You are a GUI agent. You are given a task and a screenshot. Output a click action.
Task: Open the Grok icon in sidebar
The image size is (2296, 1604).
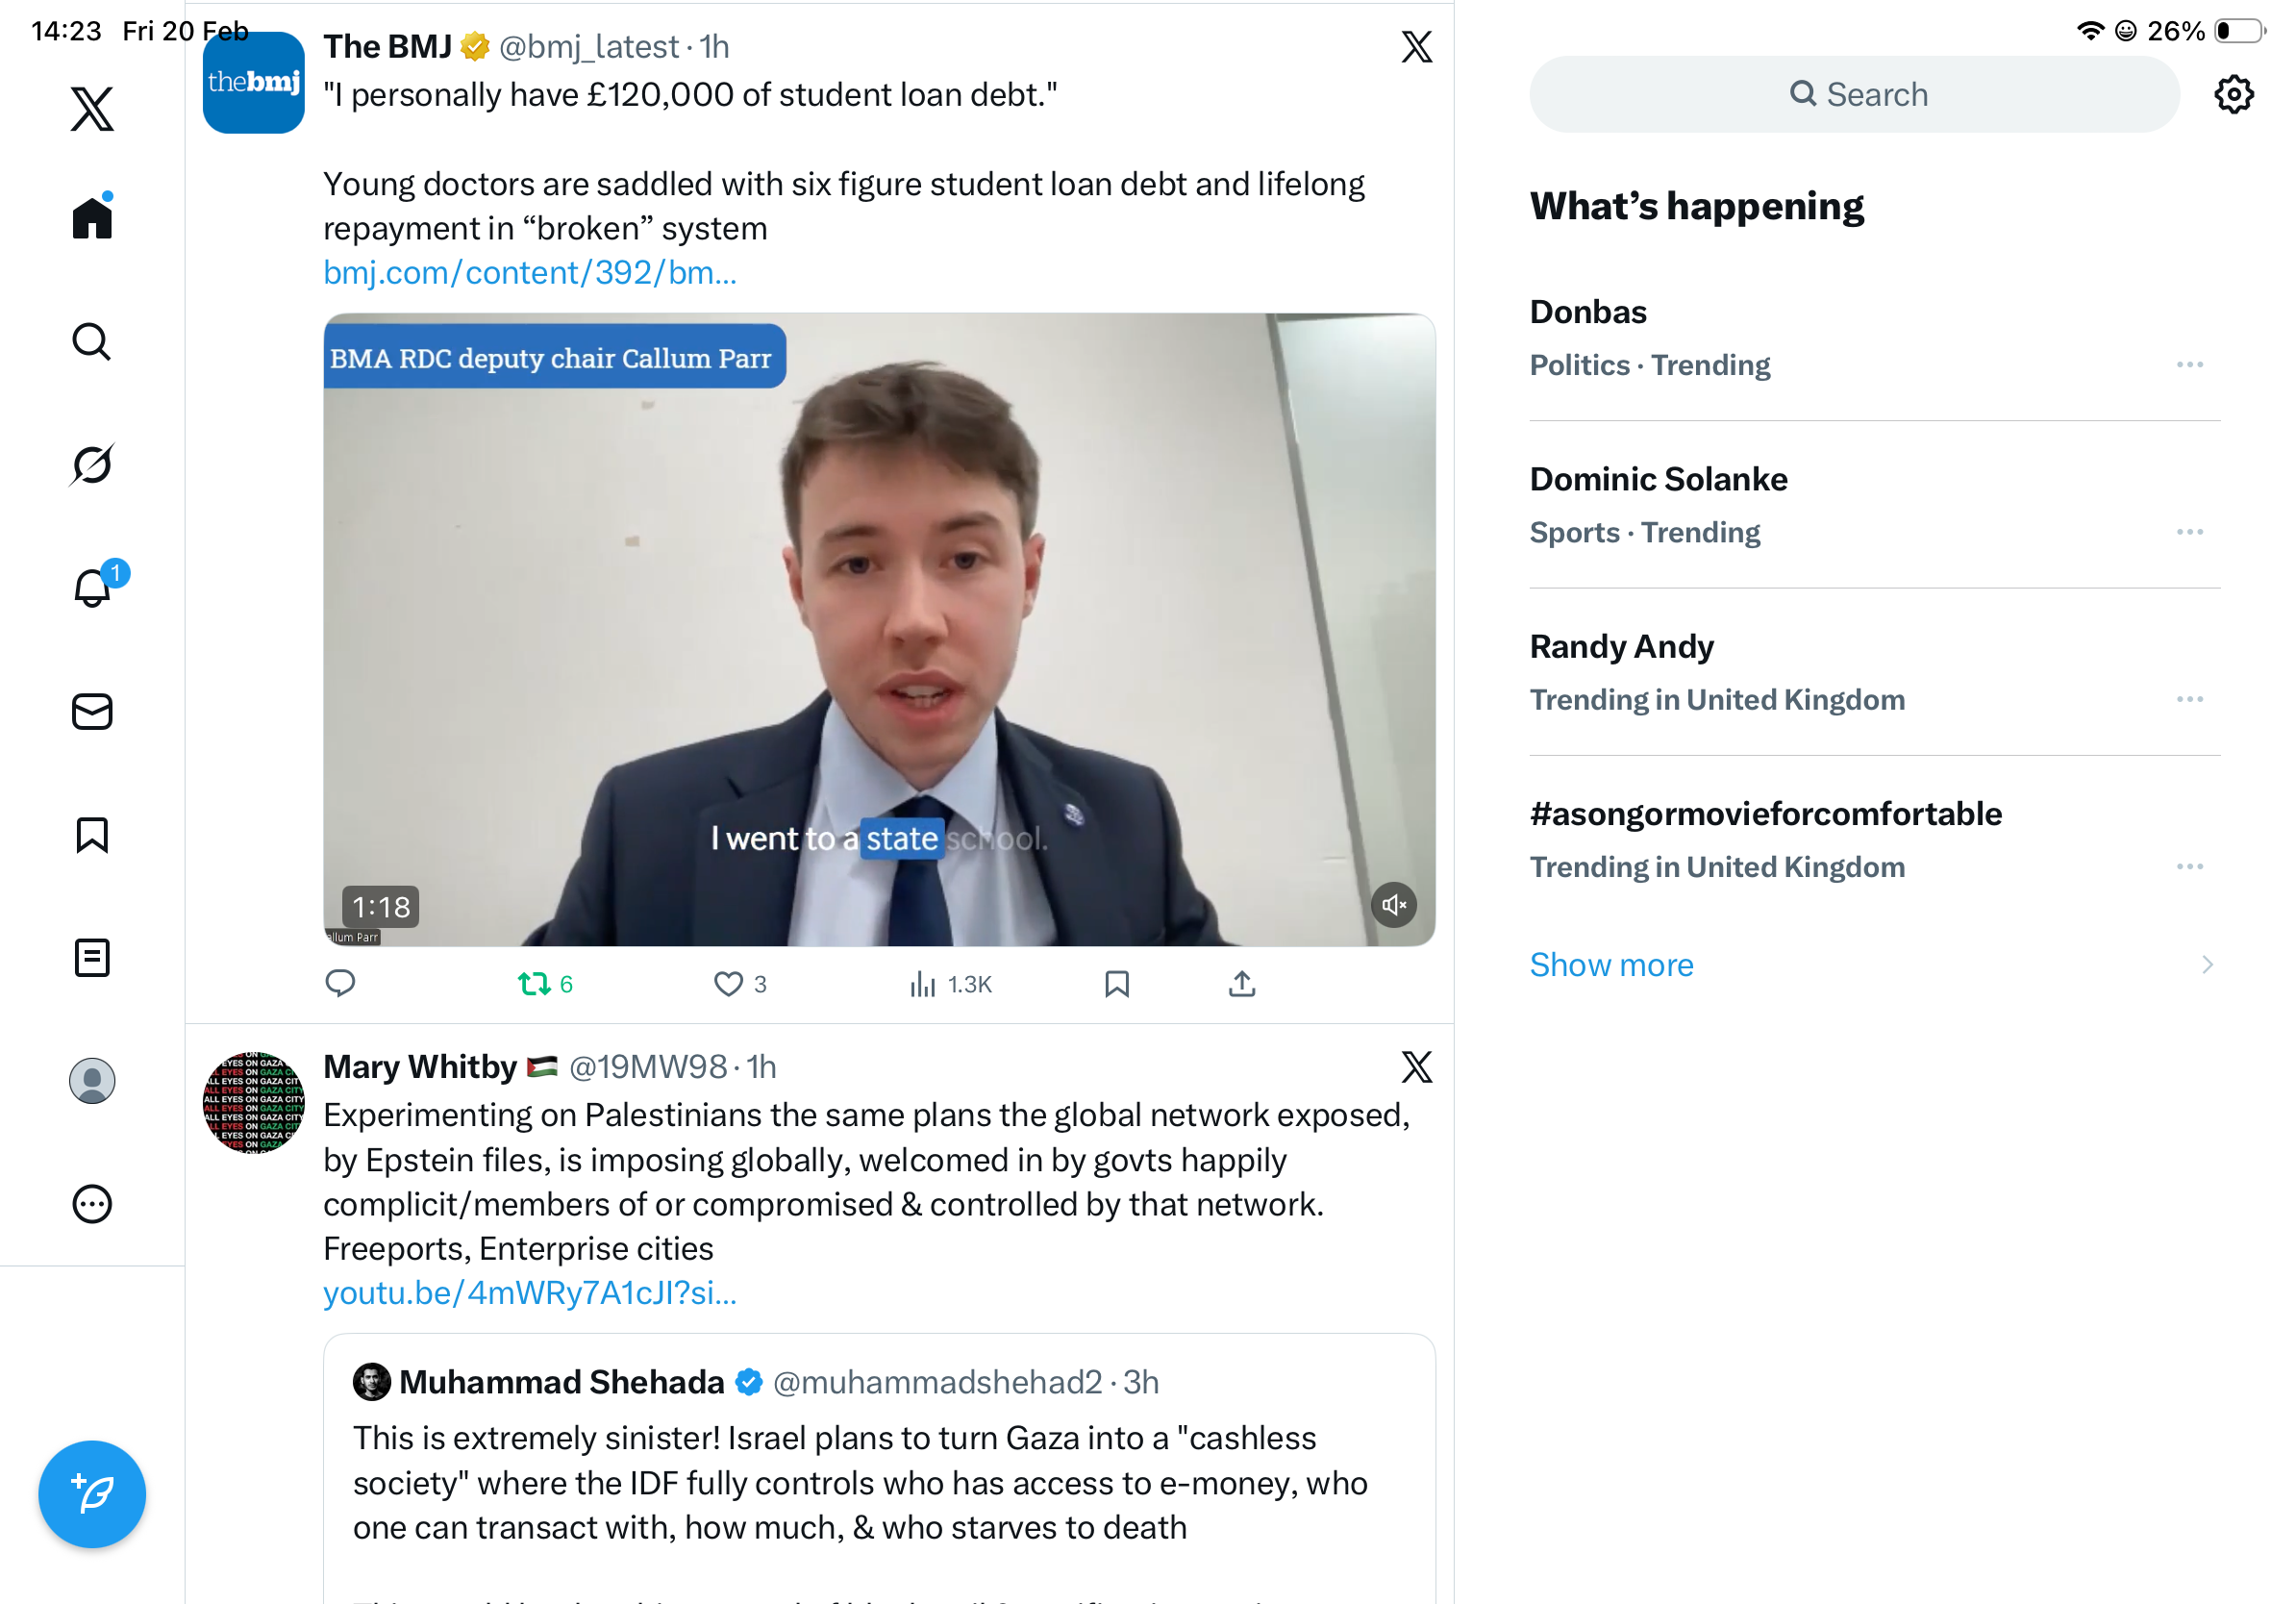coord(92,464)
